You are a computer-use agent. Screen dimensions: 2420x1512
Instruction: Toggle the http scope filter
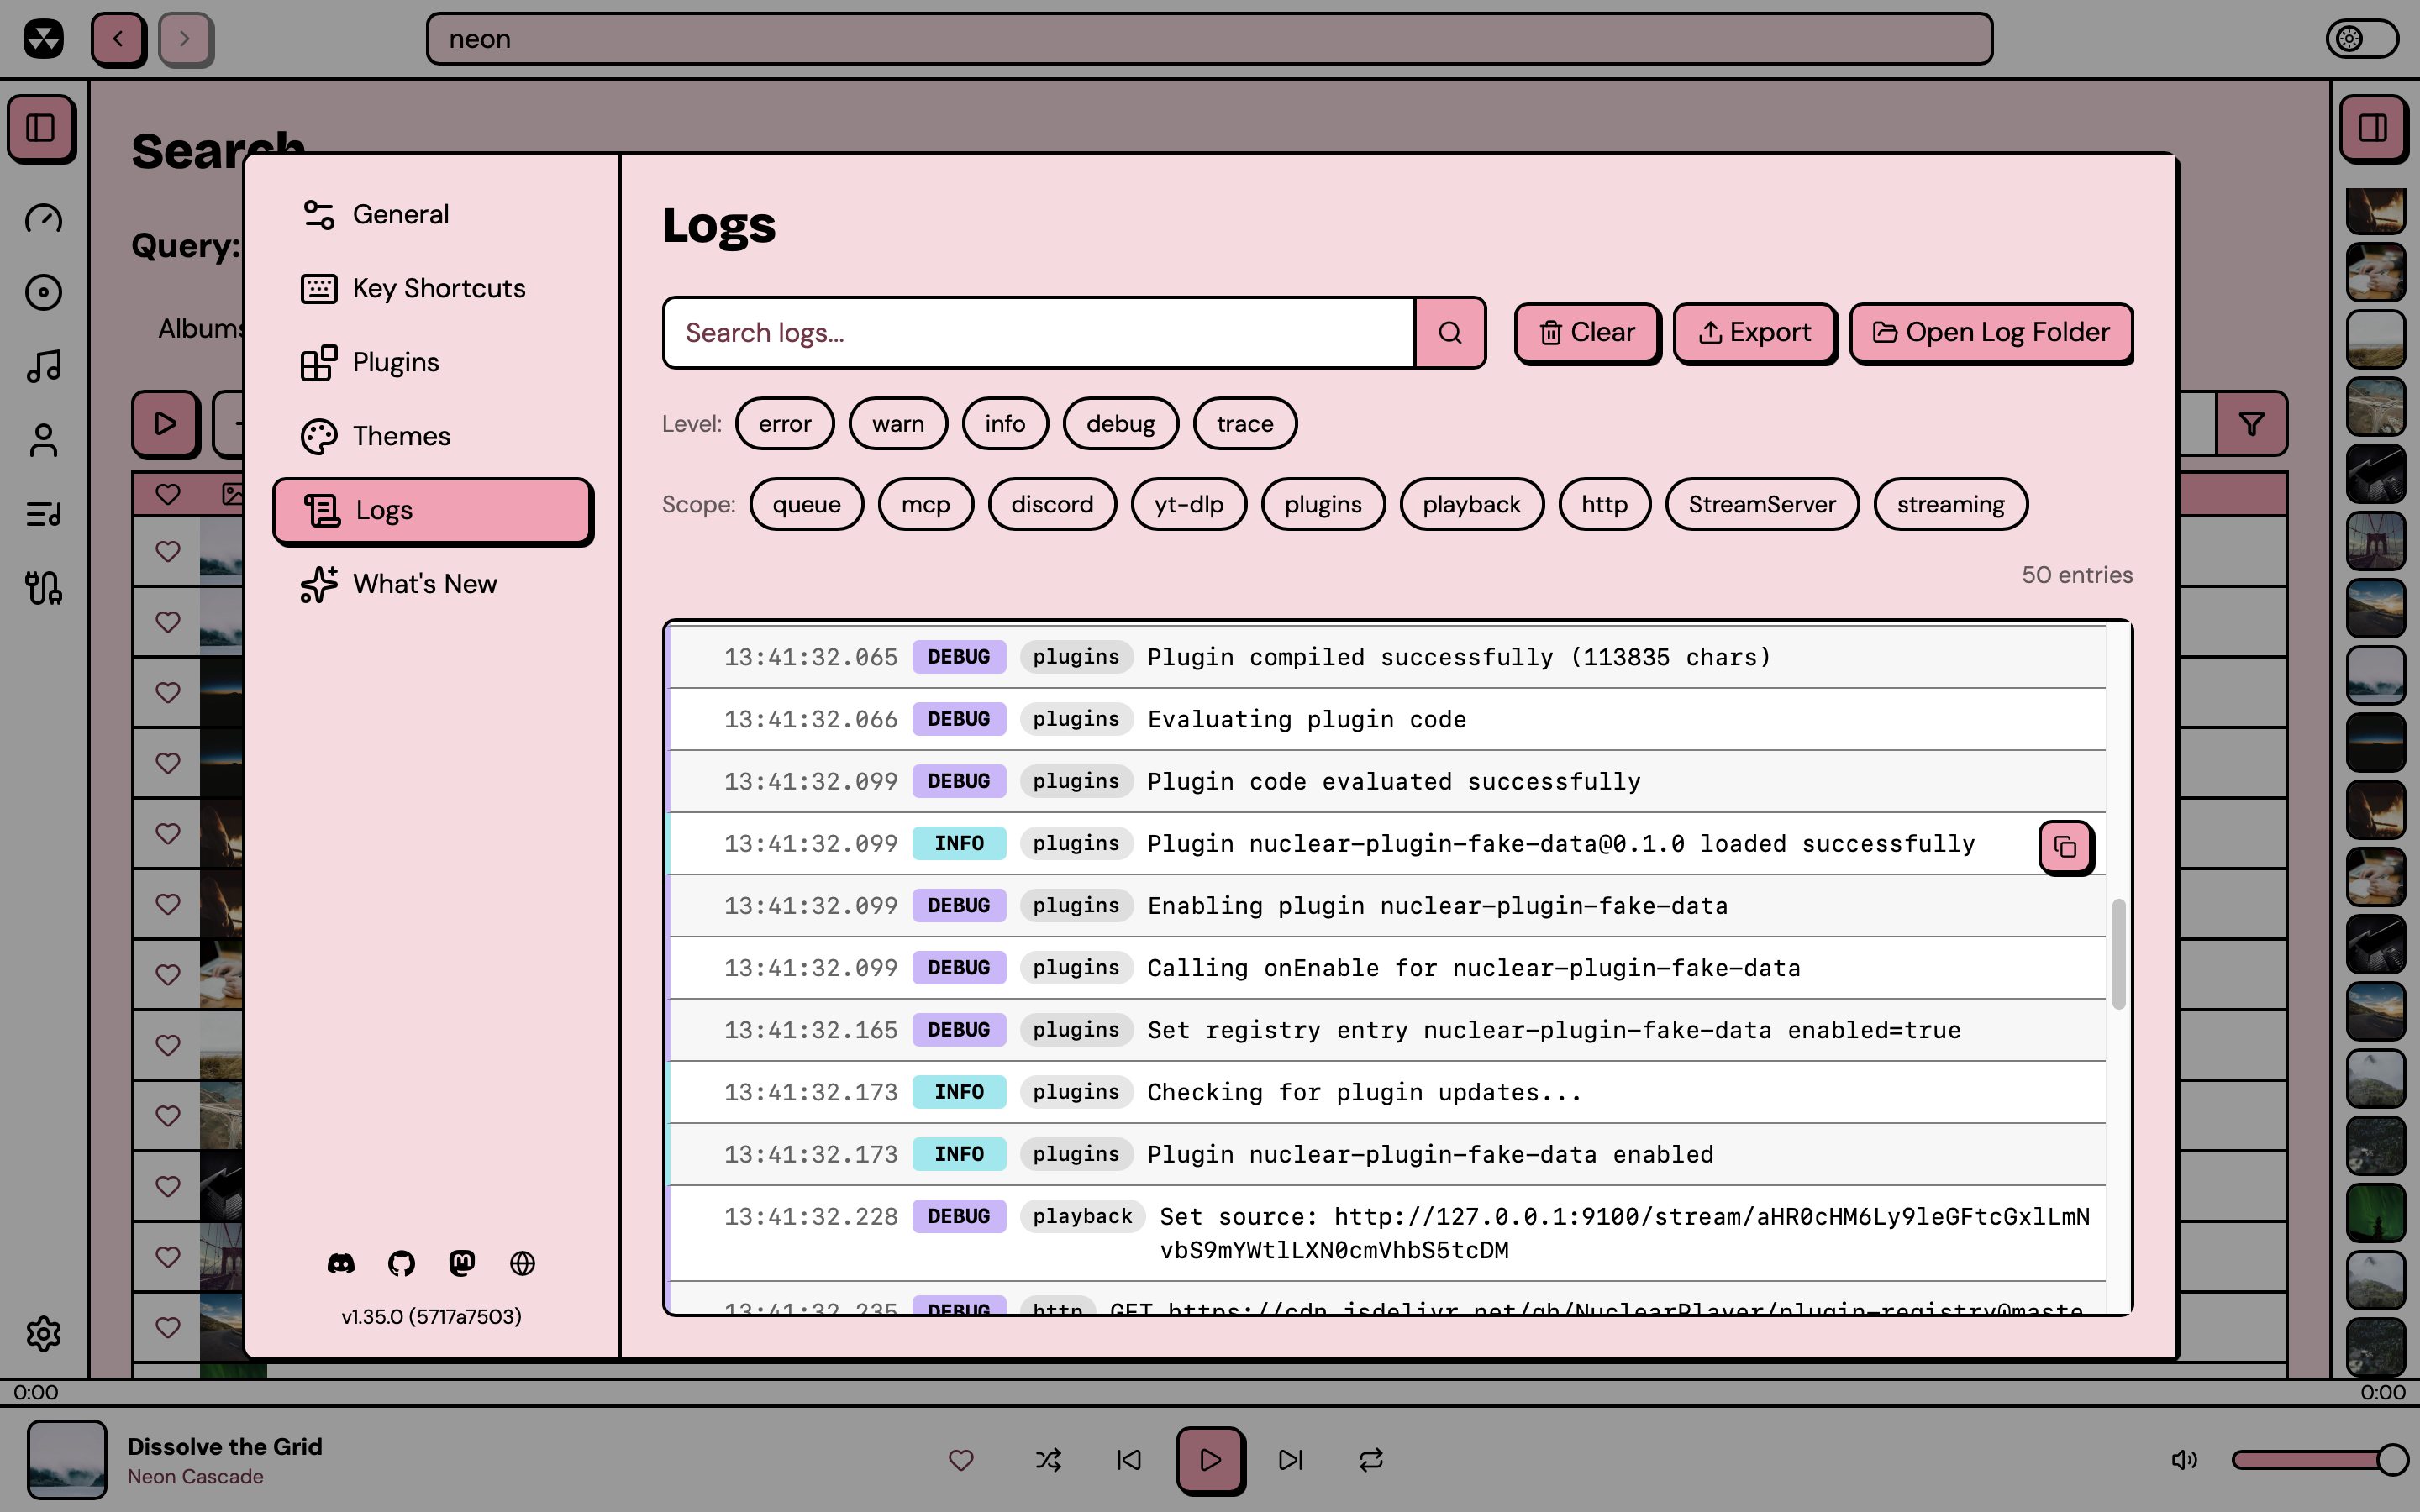1604,504
